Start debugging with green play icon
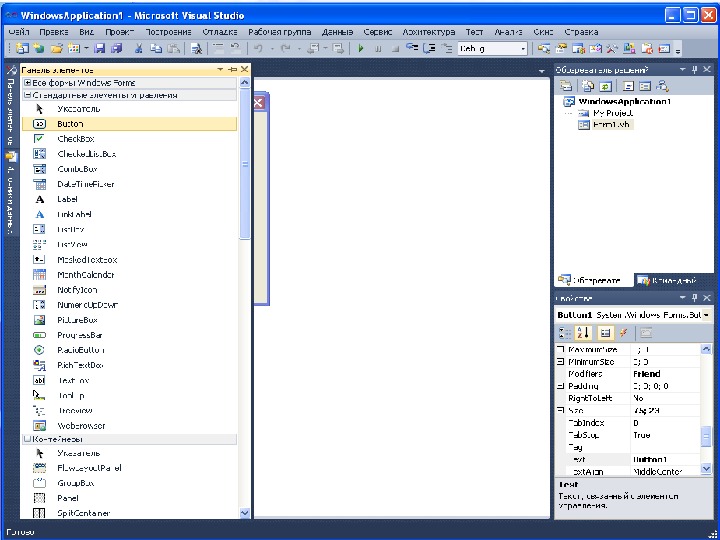The image size is (720, 540). point(361,48)
